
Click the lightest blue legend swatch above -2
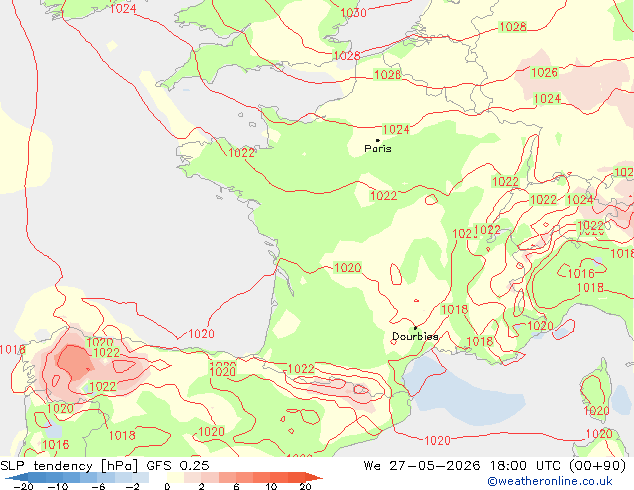pyautogui.click(x=140, y=477)
